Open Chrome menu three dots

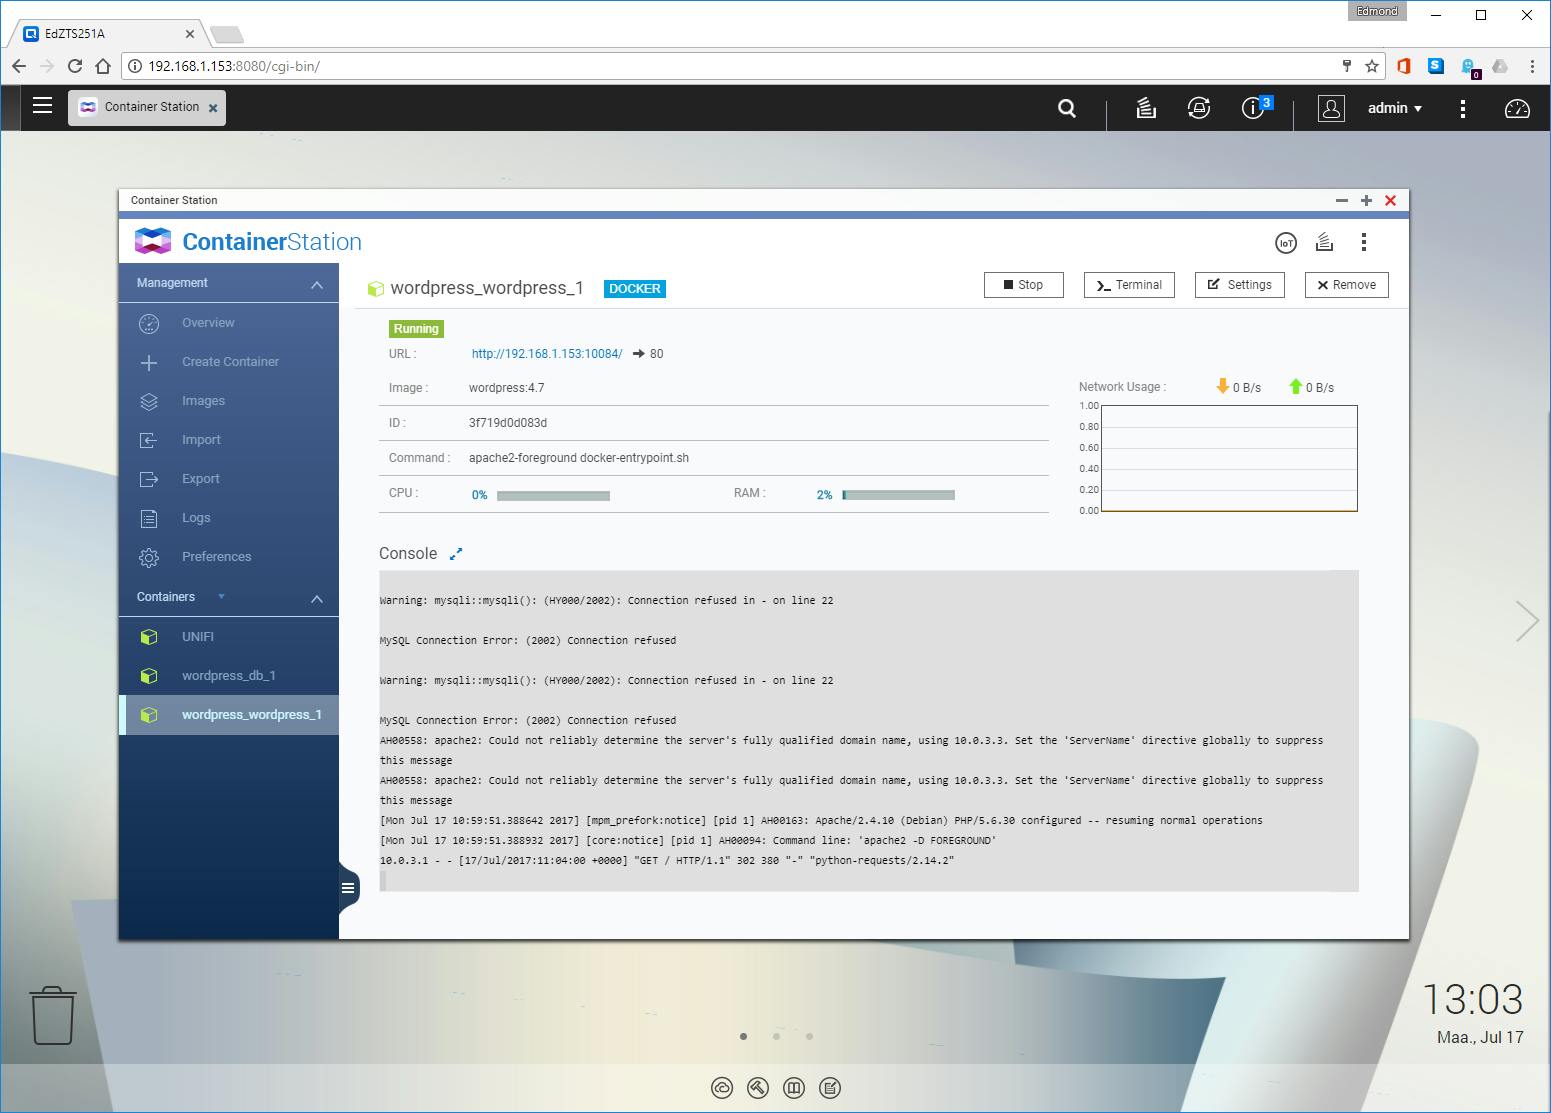pos(1532,66)
